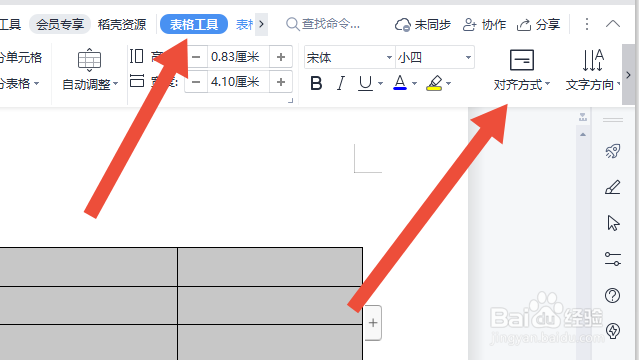
Task: Open the help question mark icon
Action: [x=613, y=295]
